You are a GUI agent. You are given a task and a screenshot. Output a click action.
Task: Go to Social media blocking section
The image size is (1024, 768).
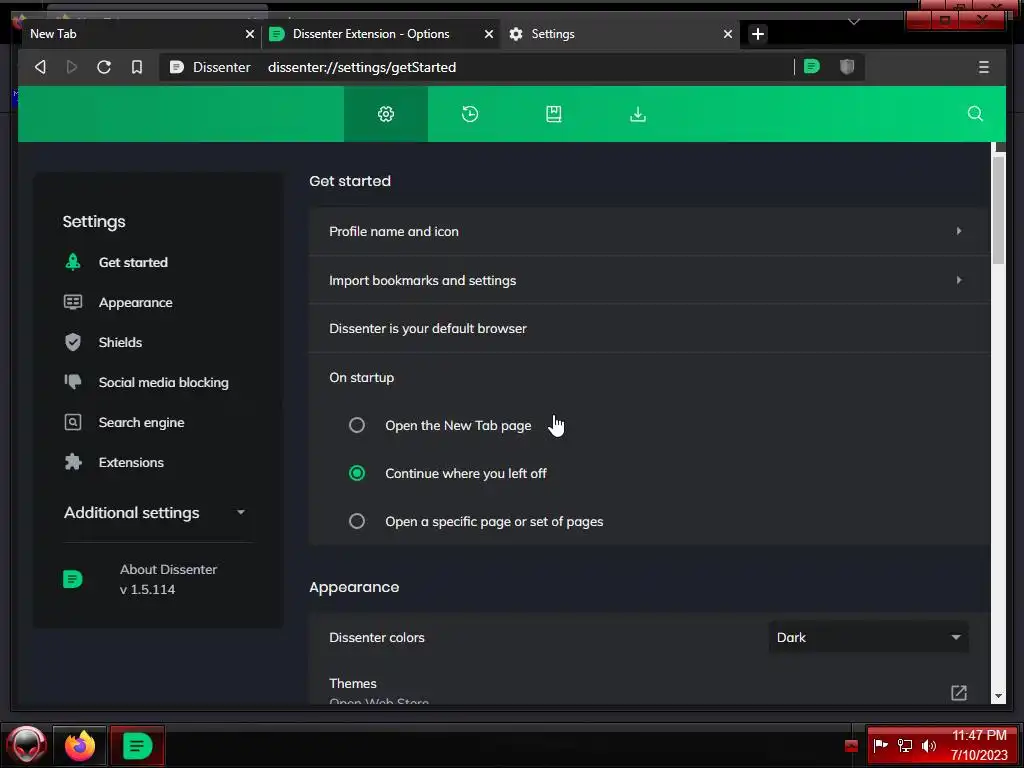pyautogui.click(x=163, y=382)
